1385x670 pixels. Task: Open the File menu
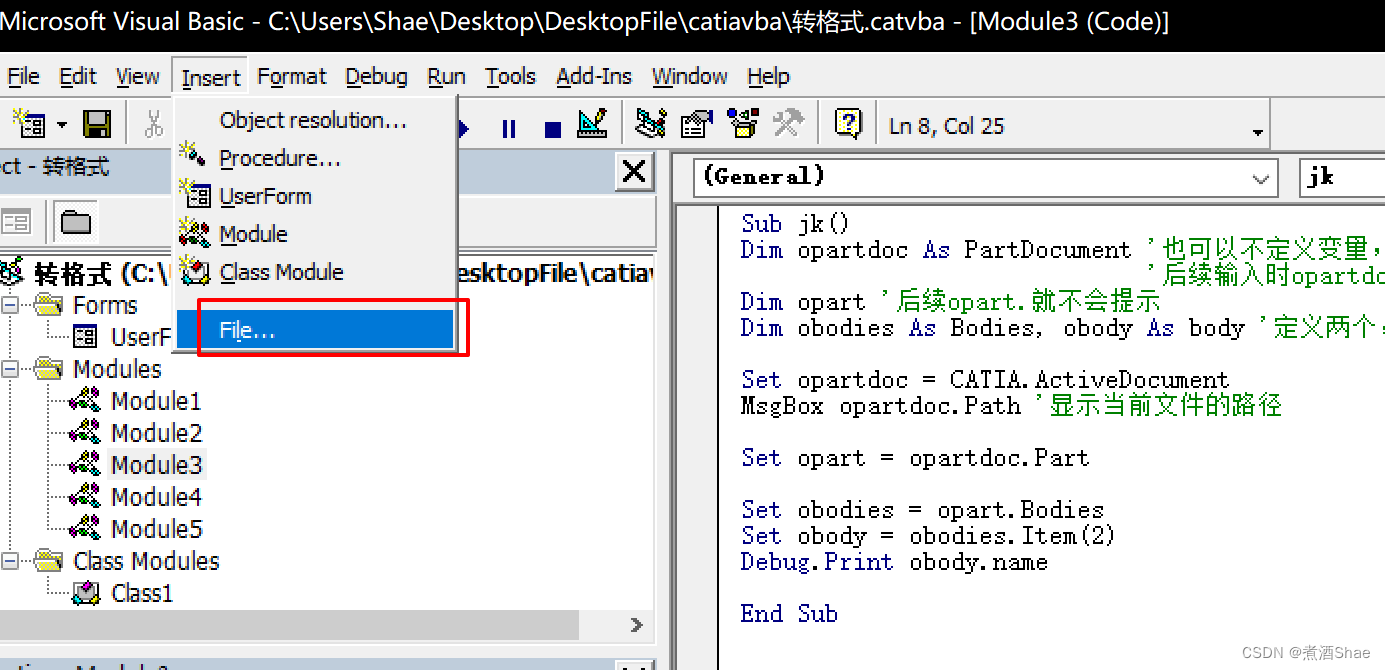pos(23,76)
